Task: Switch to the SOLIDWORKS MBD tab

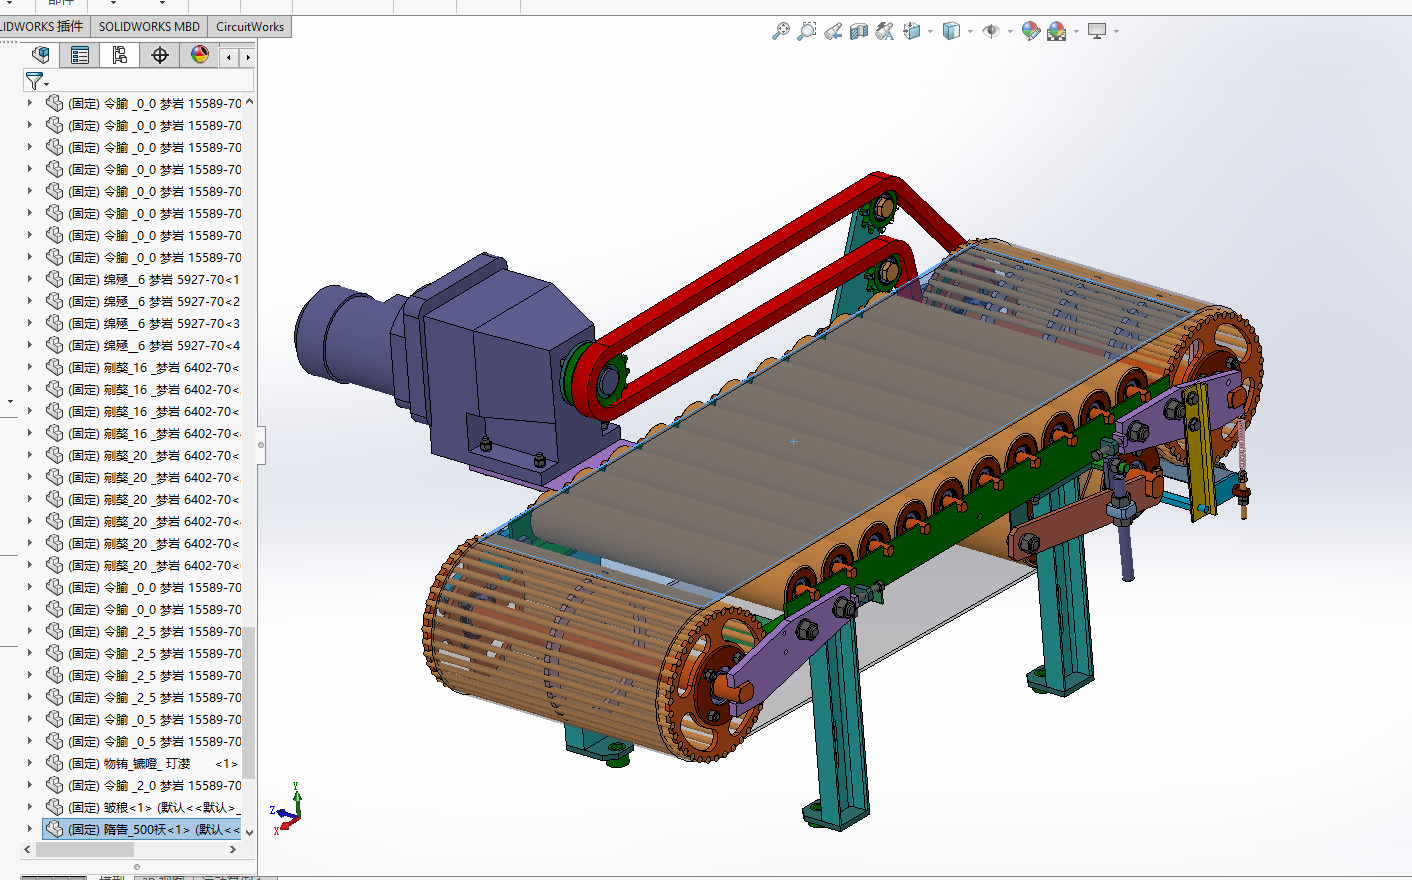Action: [149, 27]
